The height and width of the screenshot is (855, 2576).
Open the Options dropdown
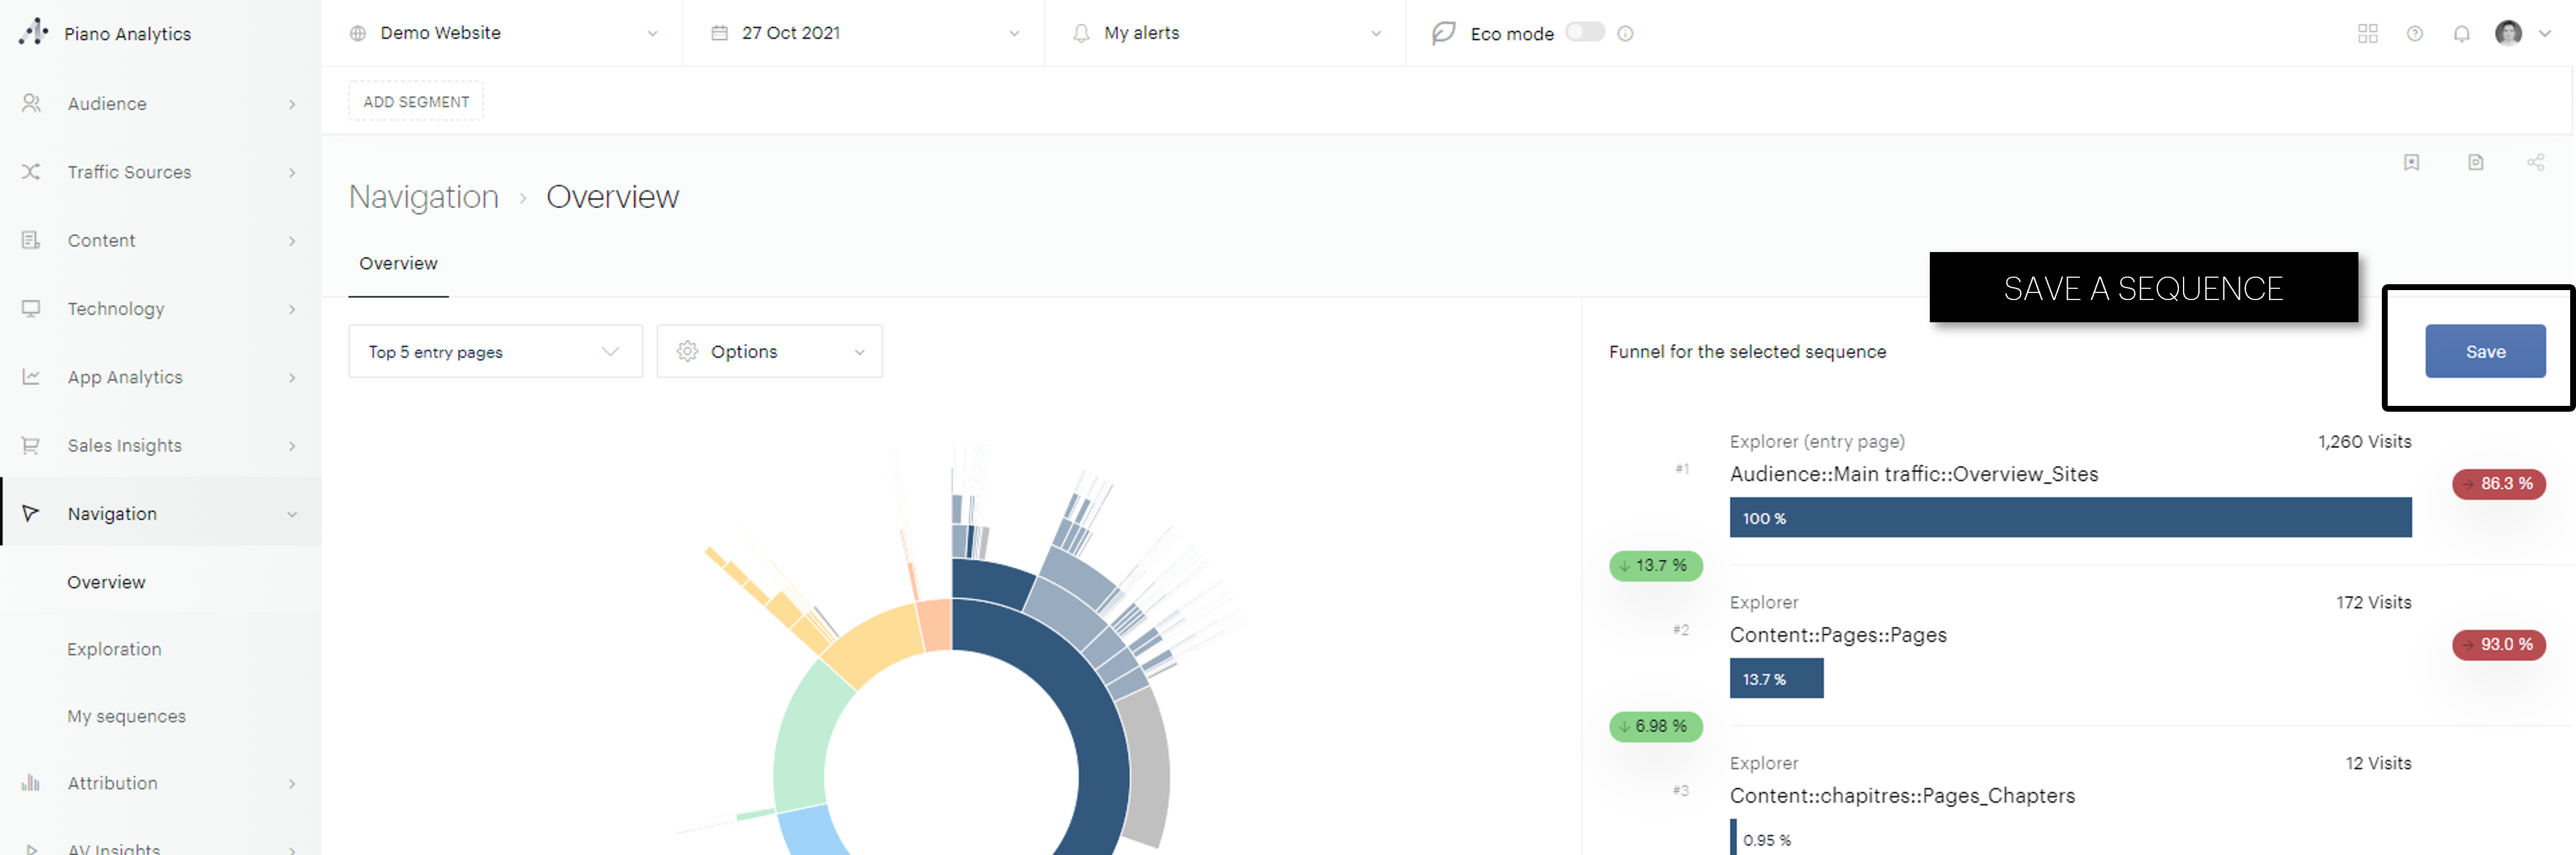[x=769, y=351]
